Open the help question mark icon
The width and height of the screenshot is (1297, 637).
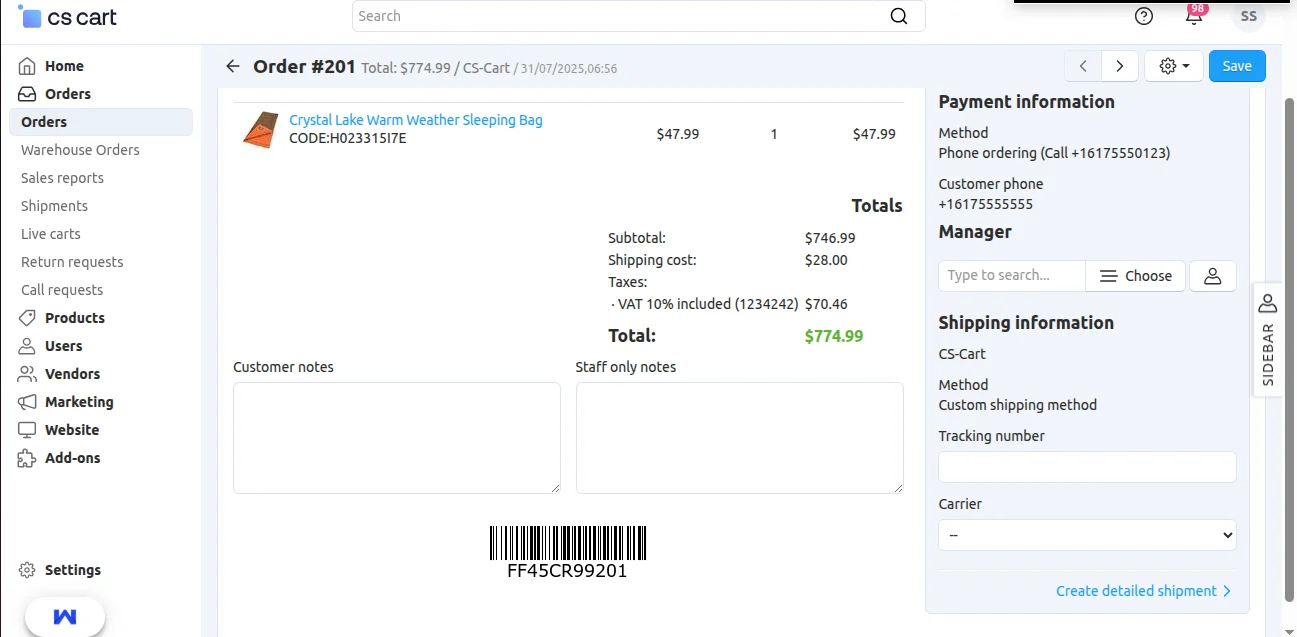click(1144, 16)
